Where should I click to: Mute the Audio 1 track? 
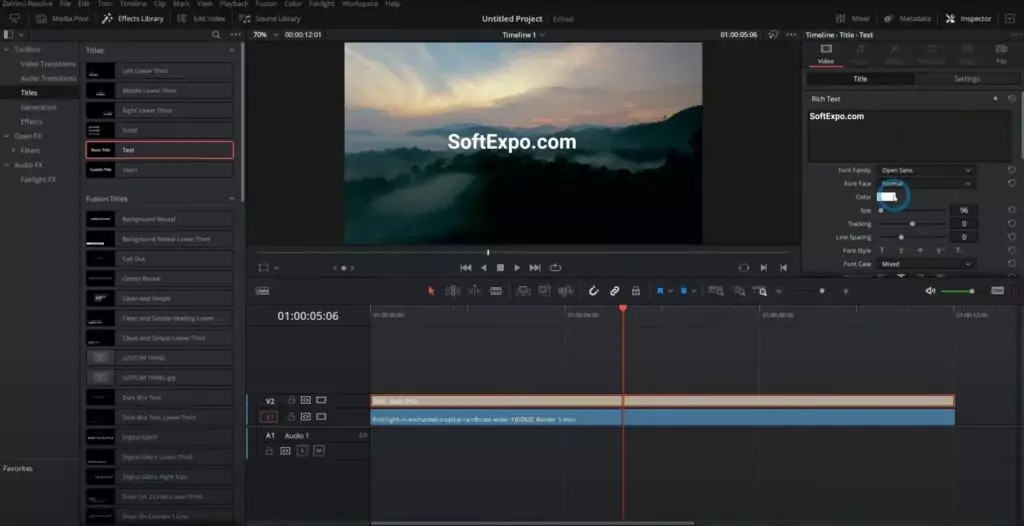tap(319, 451)
